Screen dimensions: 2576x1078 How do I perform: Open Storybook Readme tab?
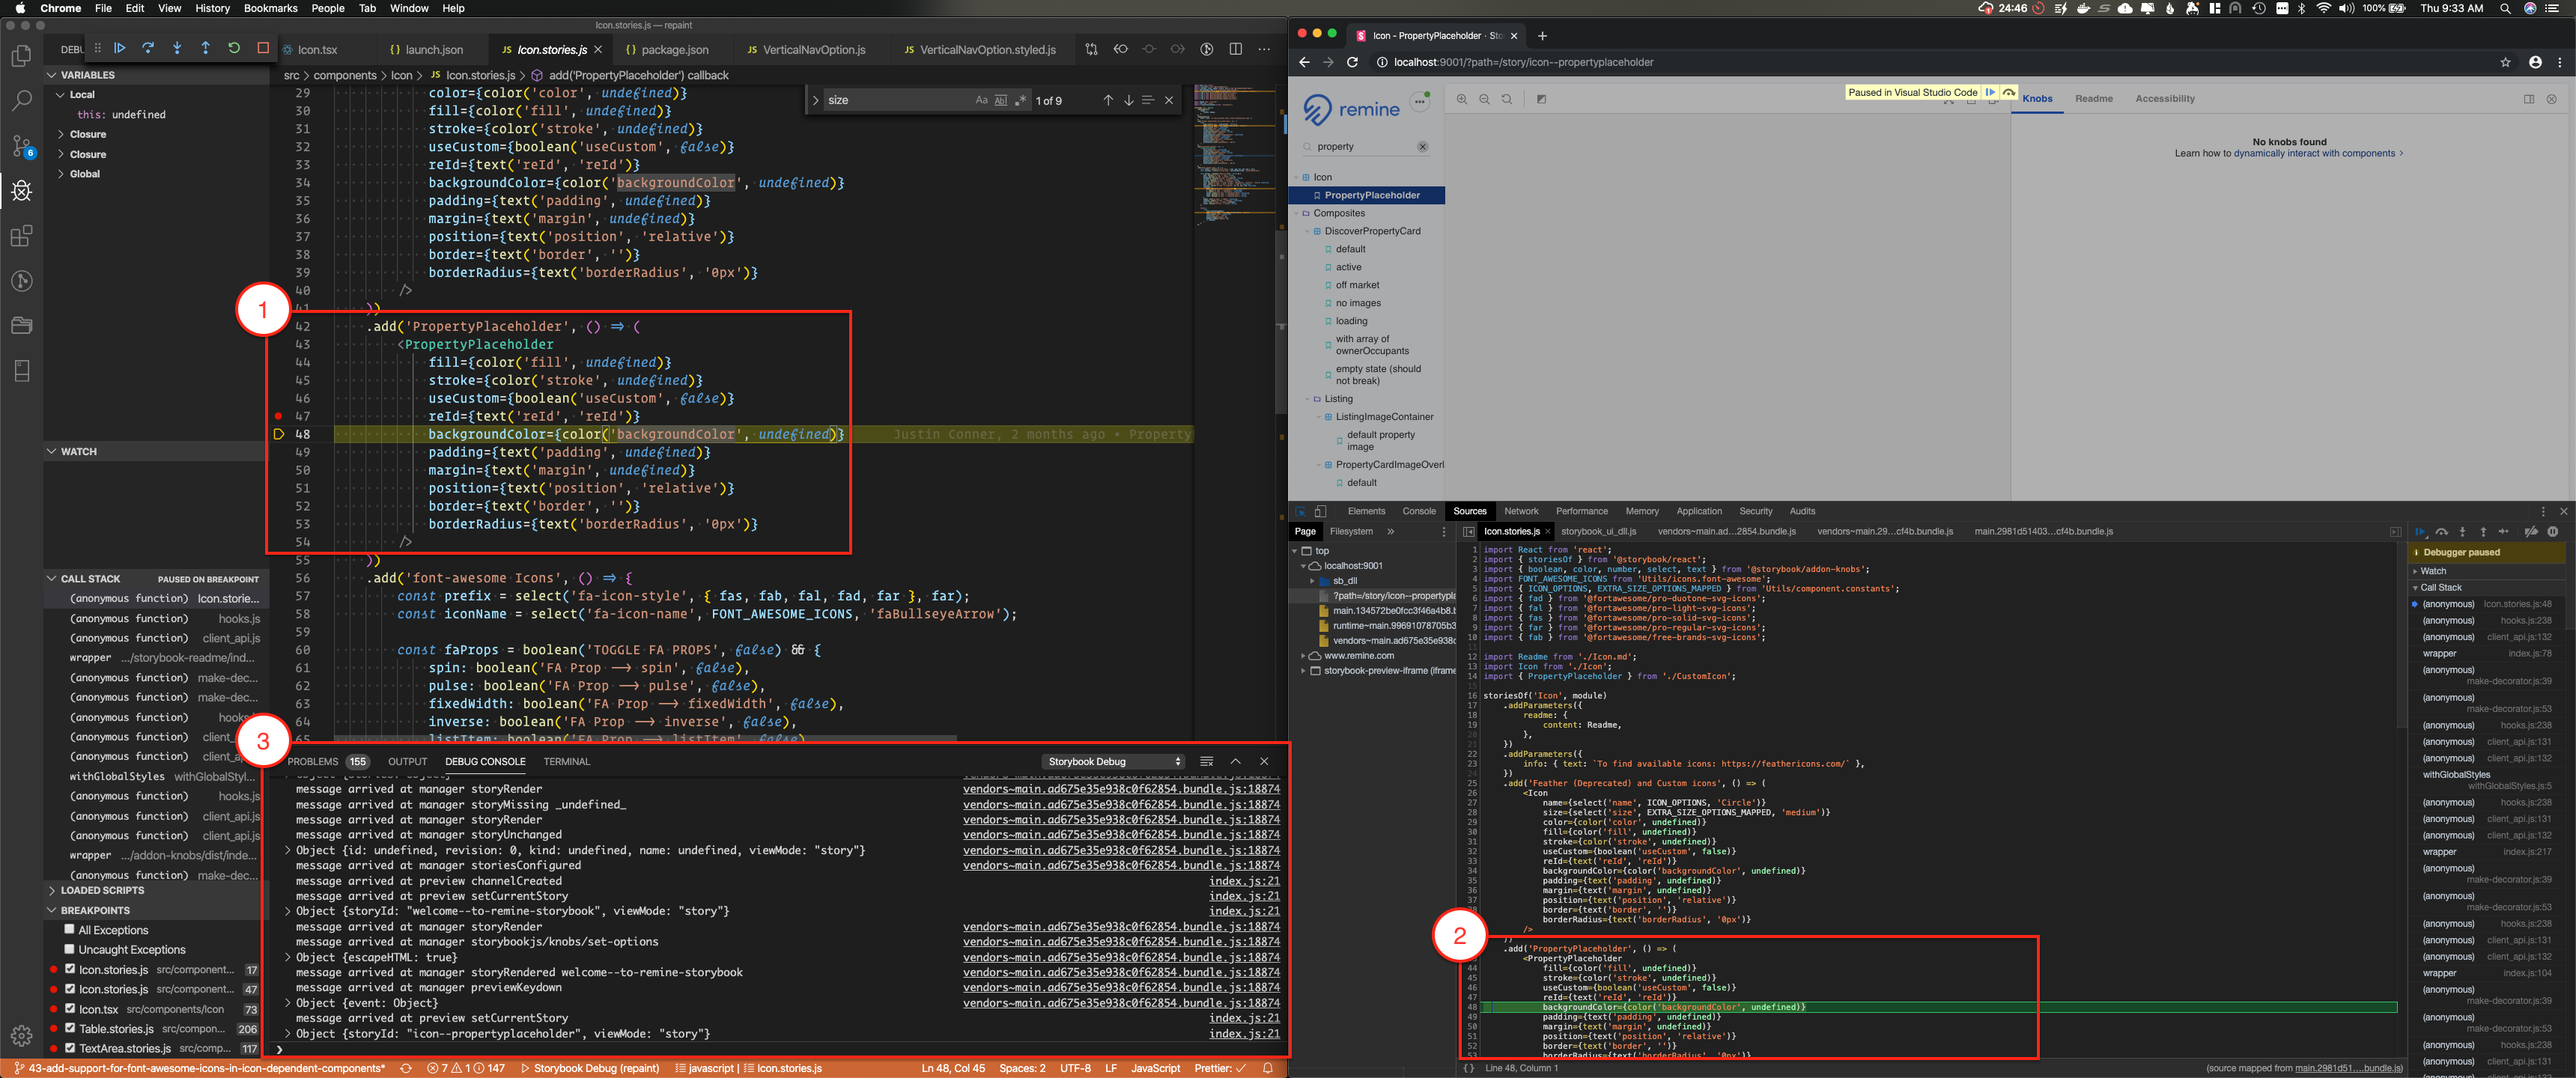2093,99
